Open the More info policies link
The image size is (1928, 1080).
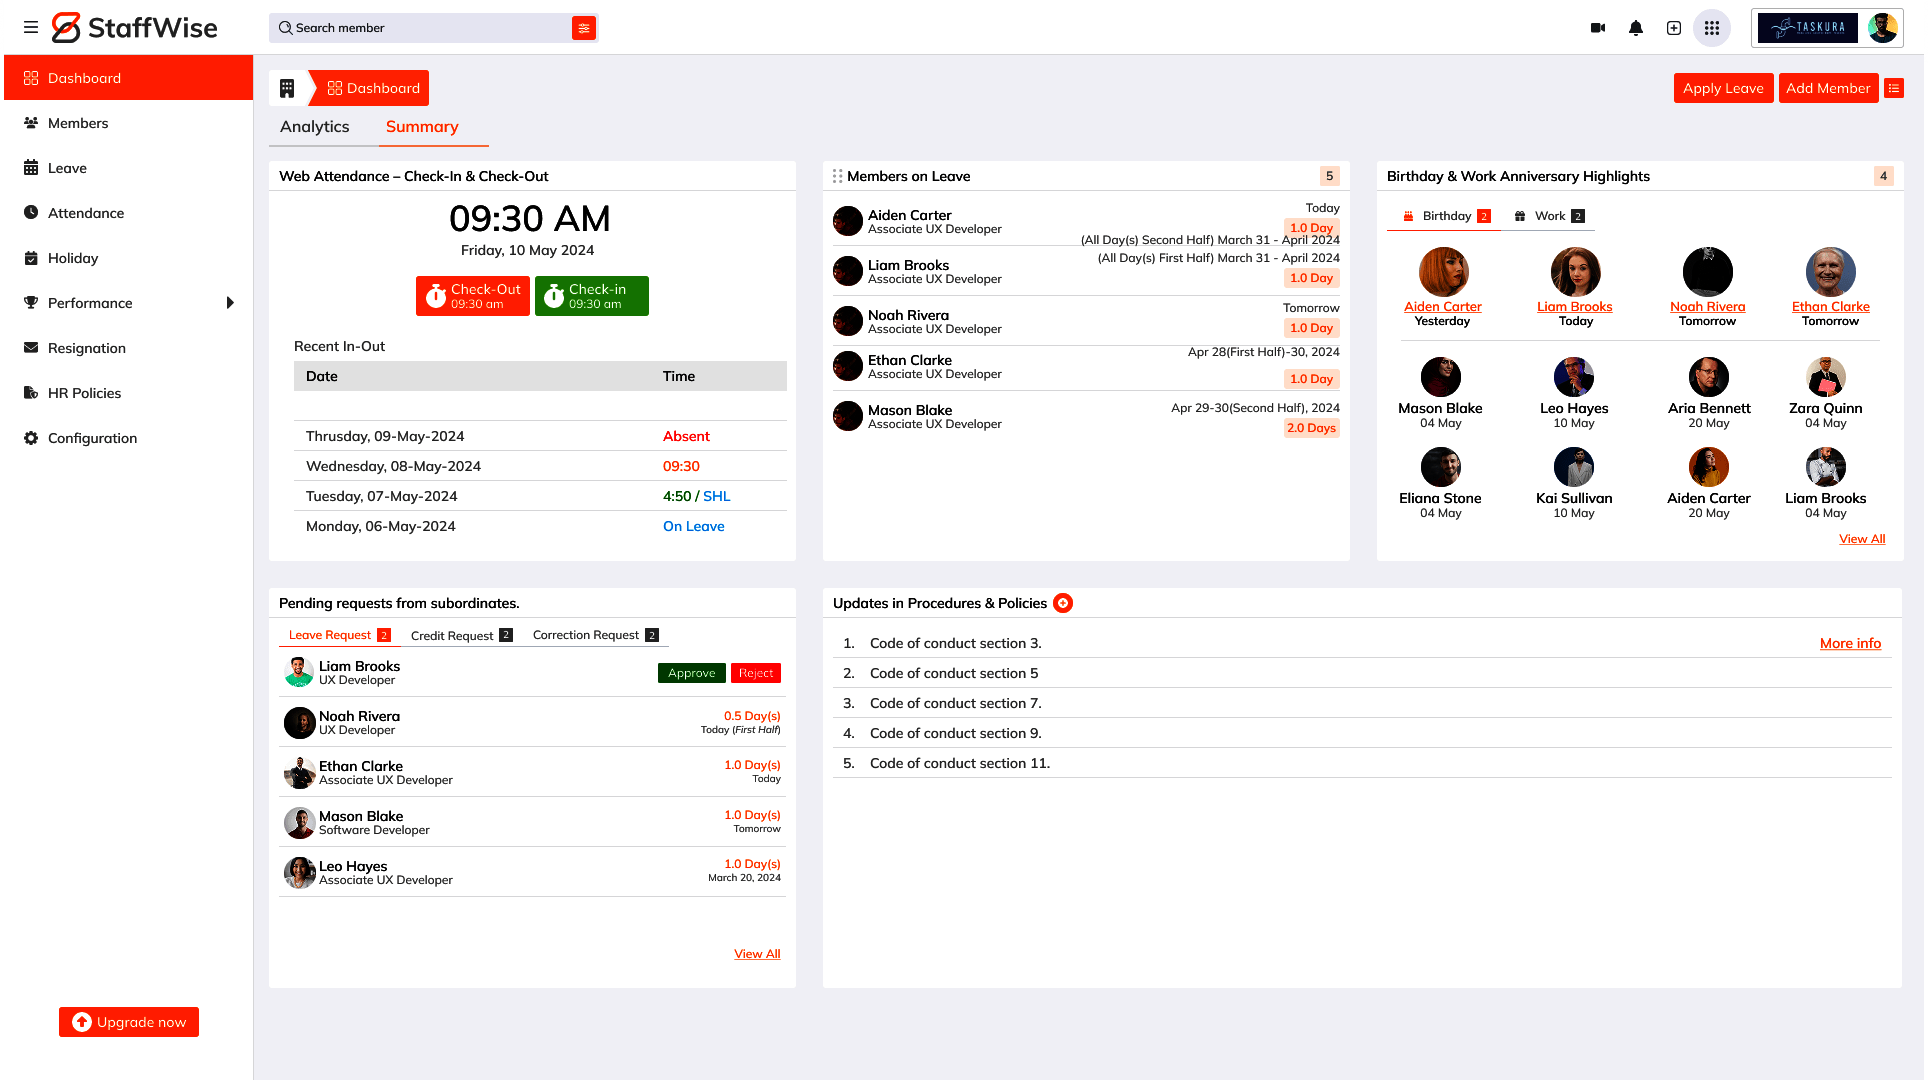tap(1850, 643)
